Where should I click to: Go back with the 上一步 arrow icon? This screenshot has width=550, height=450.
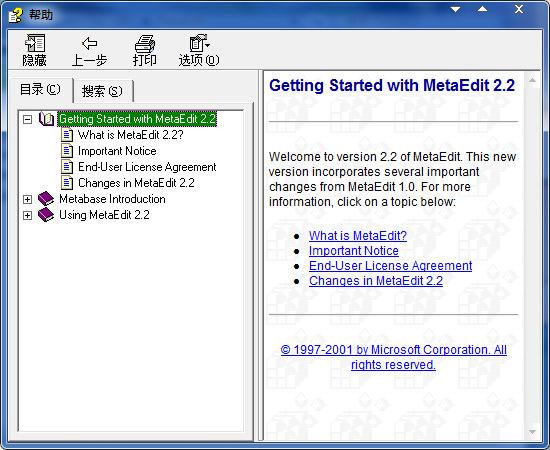point(89,44)
